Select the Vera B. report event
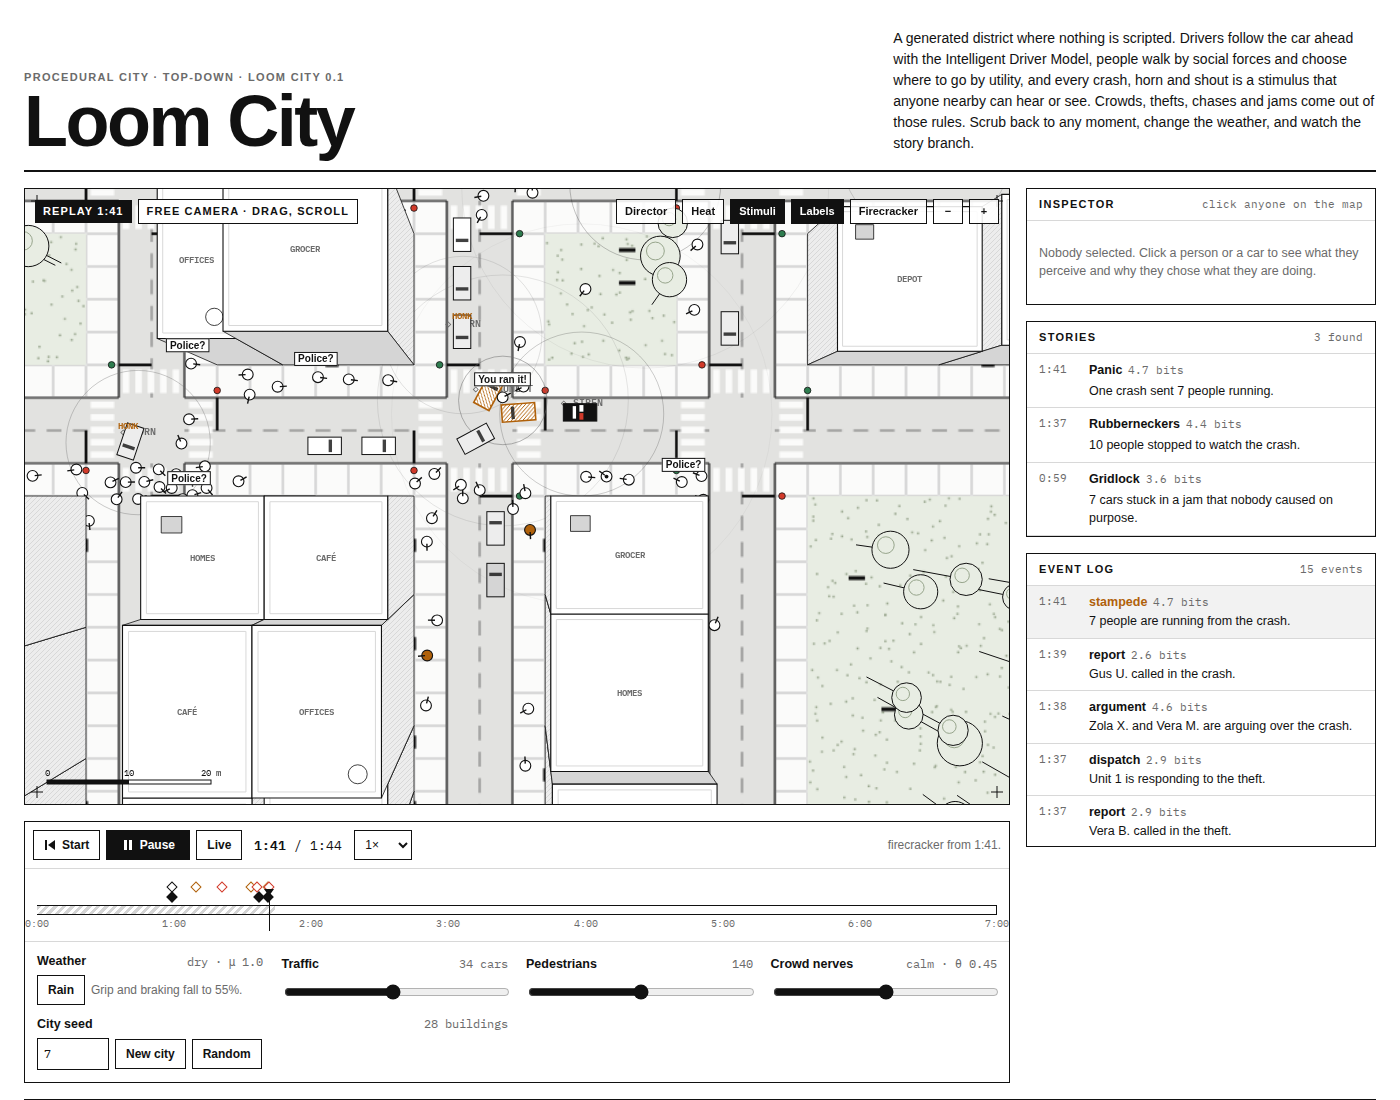1400x1100 pixels. pos(1201,821)
